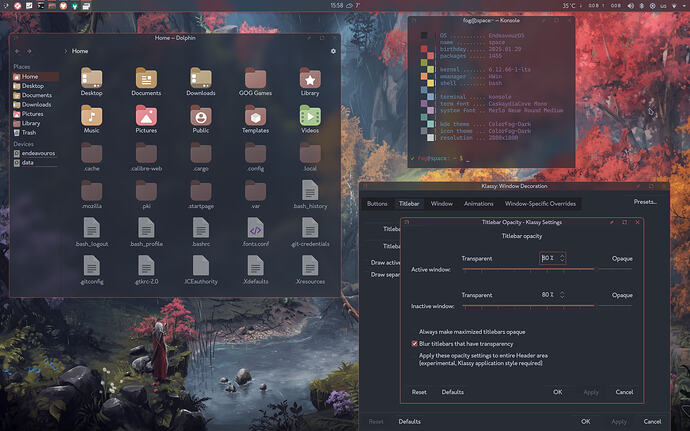This screenshot has height=431, width=690.
Task: Select the .mozilla folder
Action: click(92, 195)
